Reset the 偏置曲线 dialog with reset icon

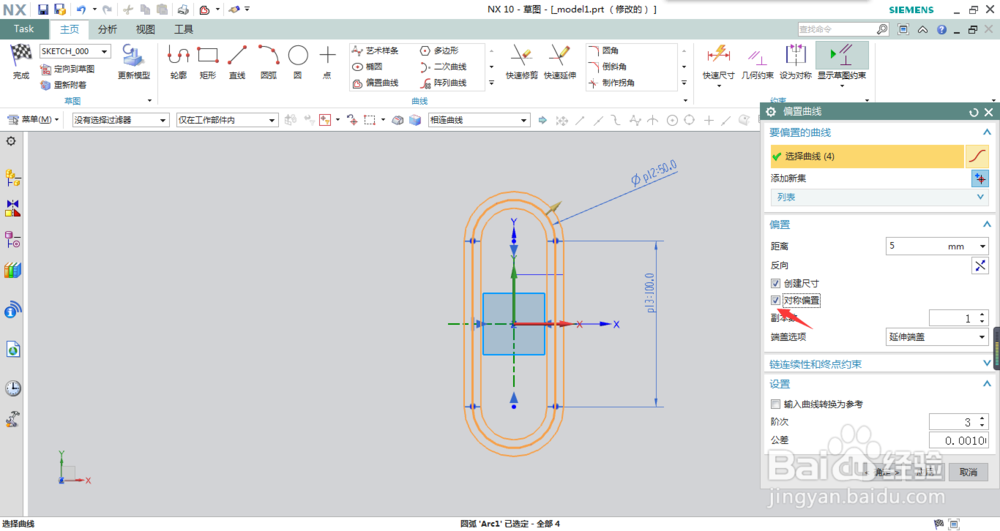coord(973,112)
